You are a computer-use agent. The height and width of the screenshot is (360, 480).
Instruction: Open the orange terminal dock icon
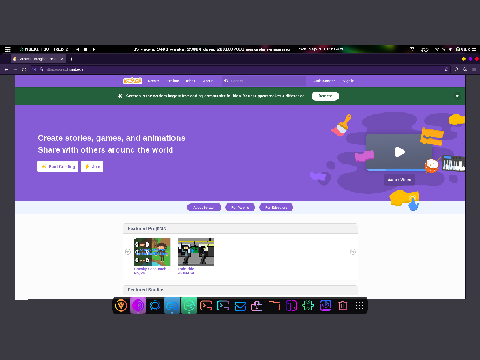pos(206,306)
